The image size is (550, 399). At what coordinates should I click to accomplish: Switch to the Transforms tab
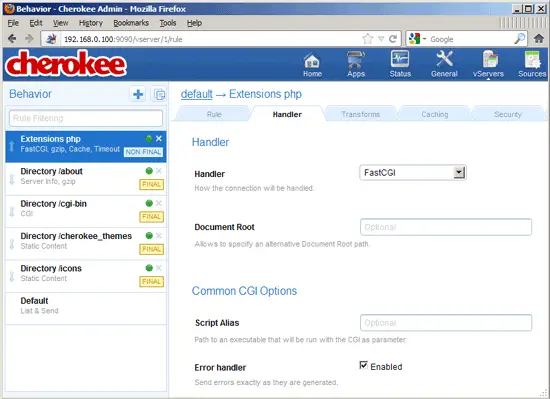tap(361, 114)
